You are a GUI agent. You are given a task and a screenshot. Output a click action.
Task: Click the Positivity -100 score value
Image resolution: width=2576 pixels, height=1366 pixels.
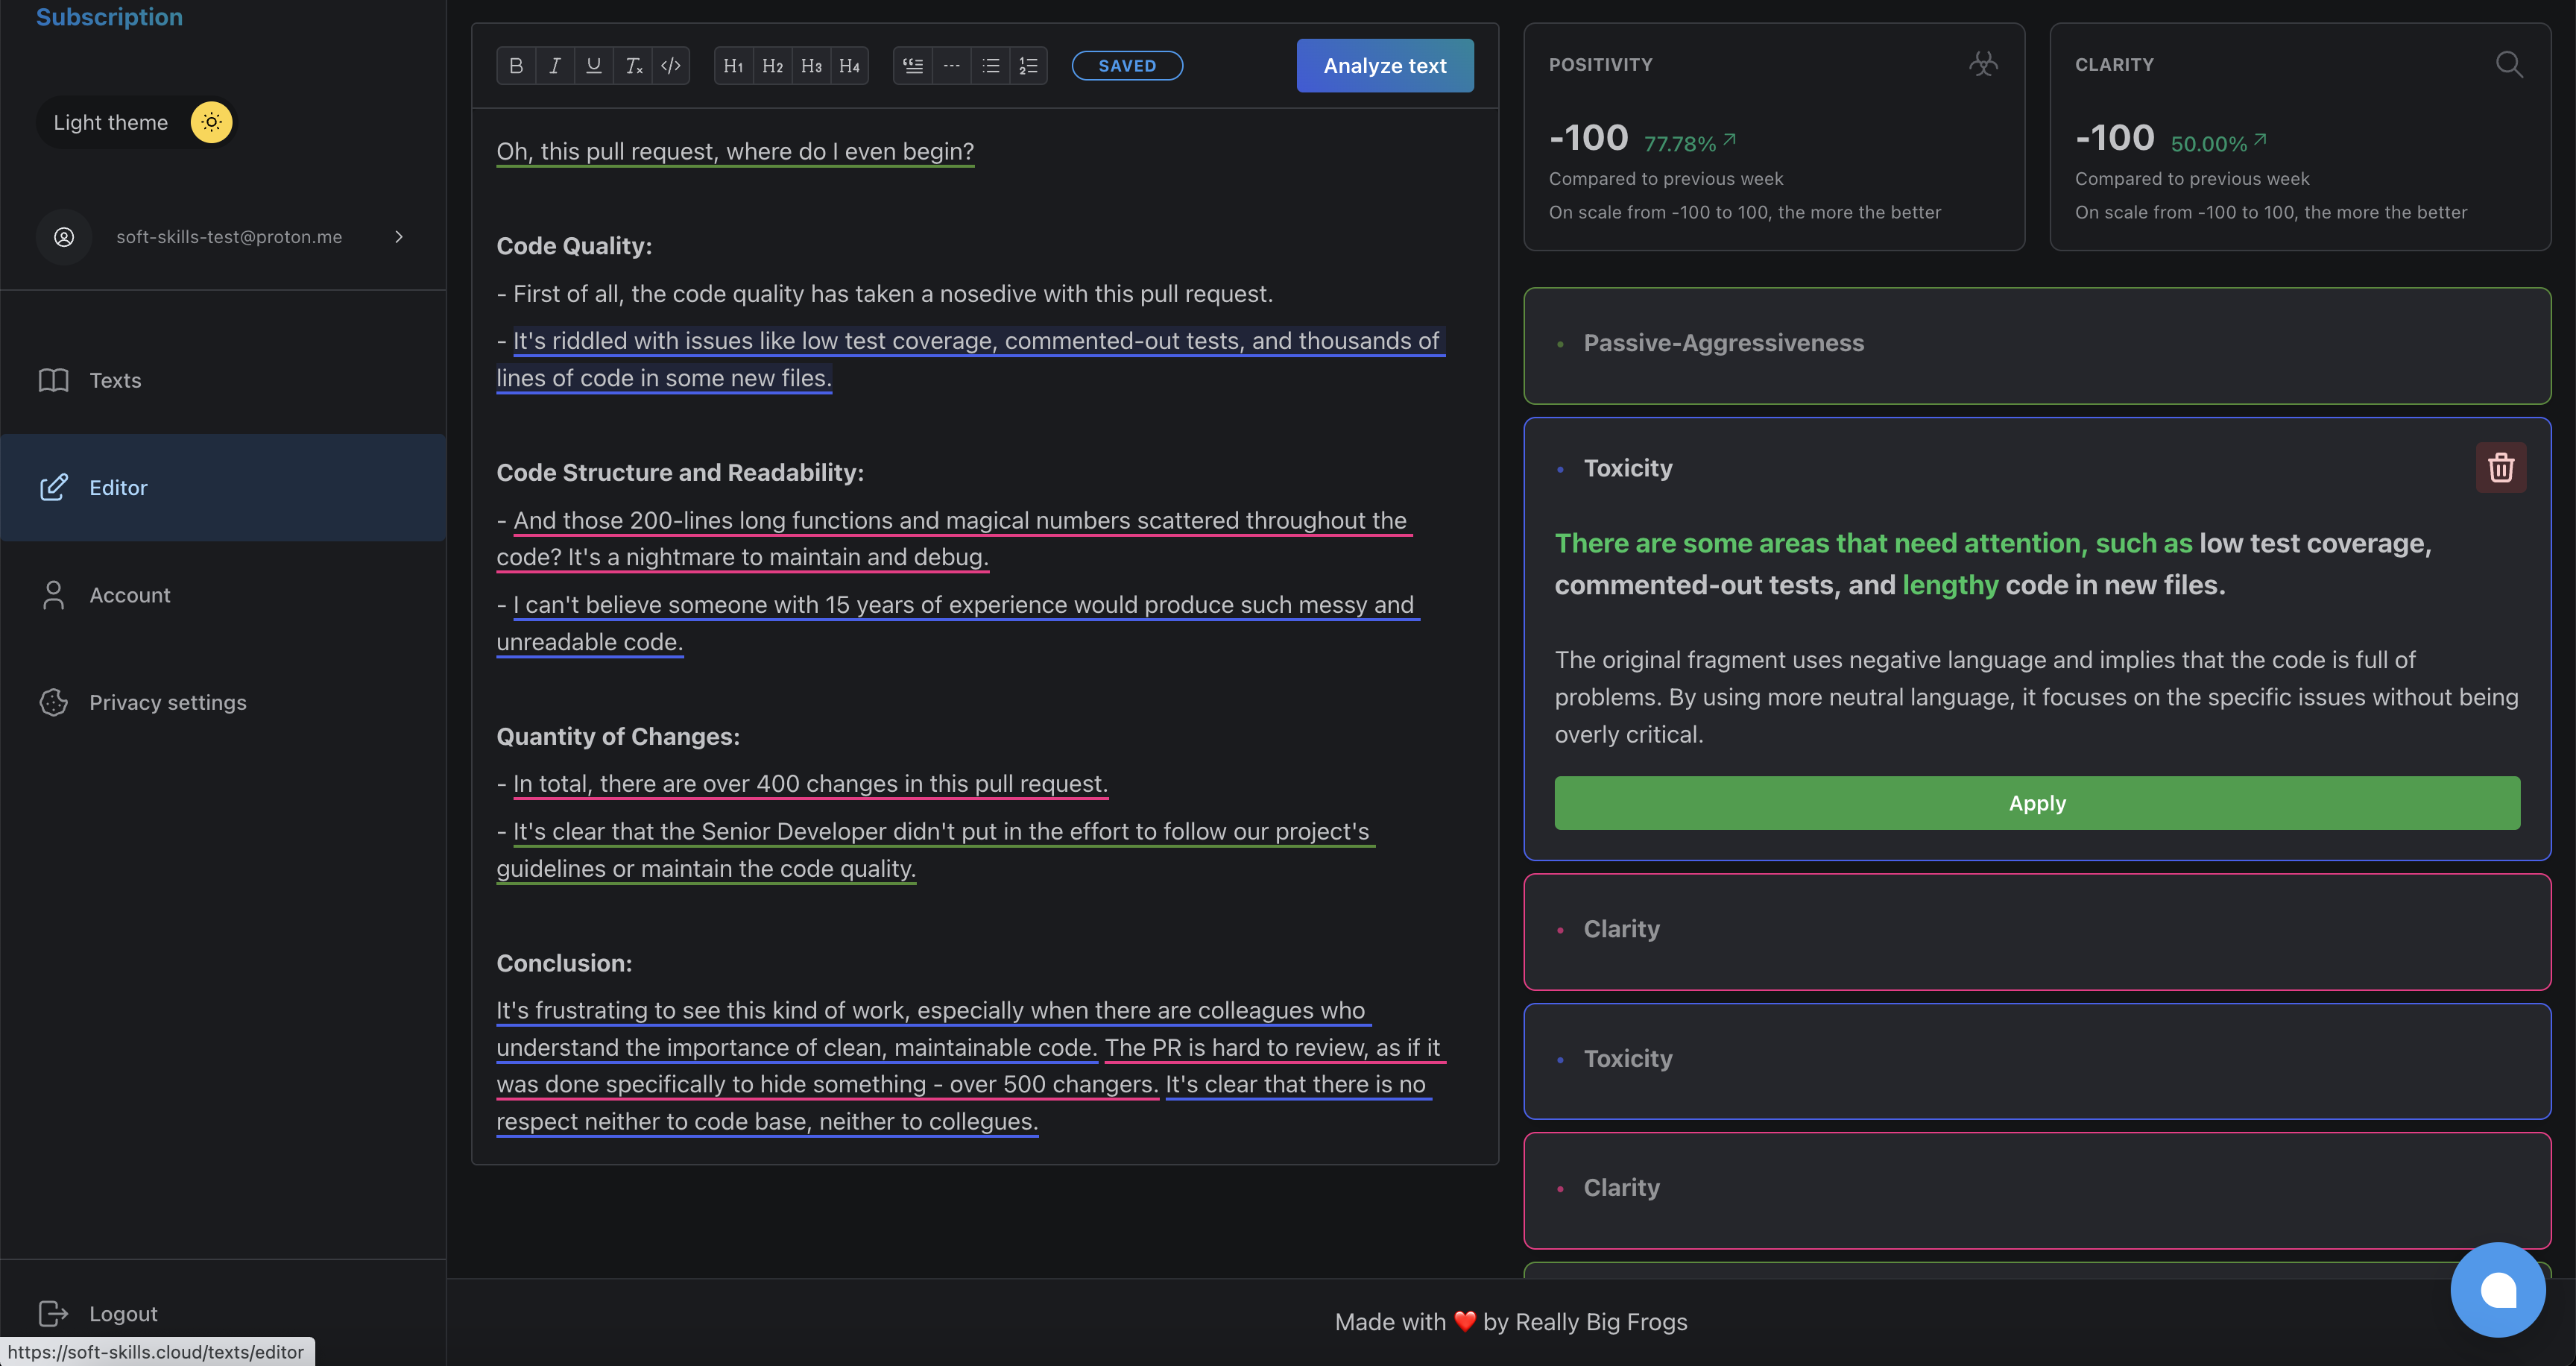coord(1588,138)
